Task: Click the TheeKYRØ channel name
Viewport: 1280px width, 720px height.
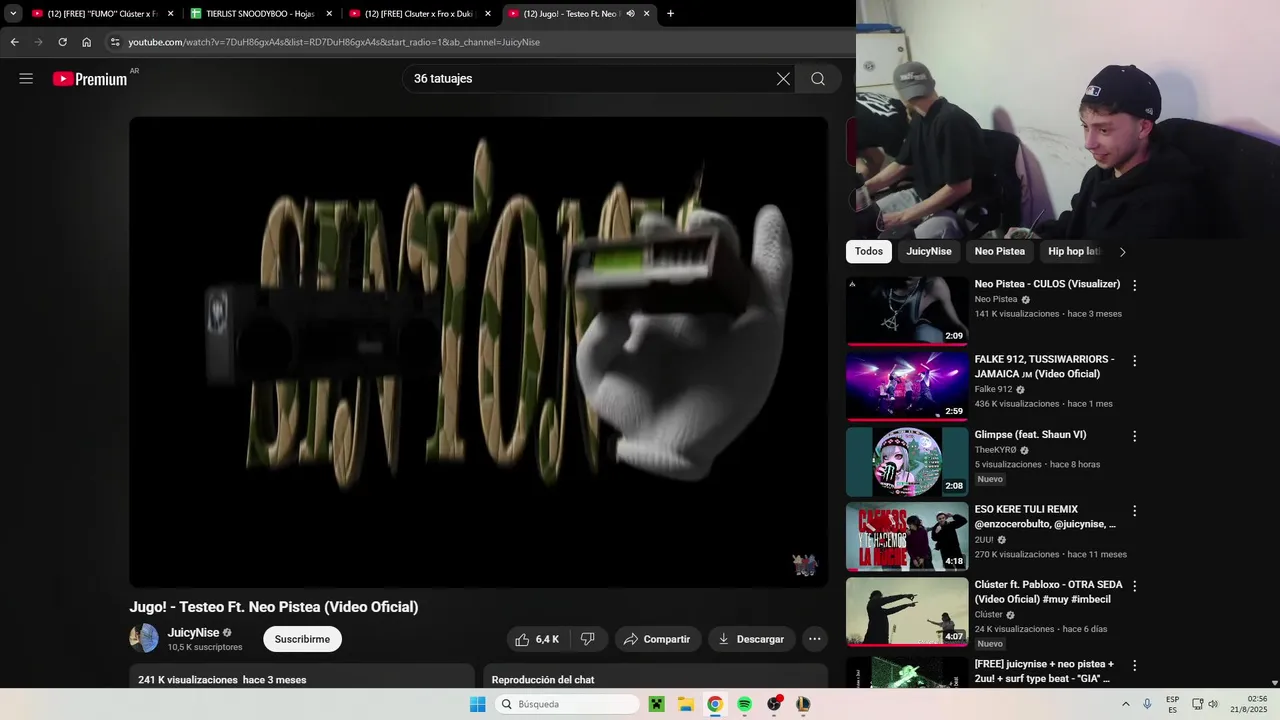Action: [x=995, y=450]
